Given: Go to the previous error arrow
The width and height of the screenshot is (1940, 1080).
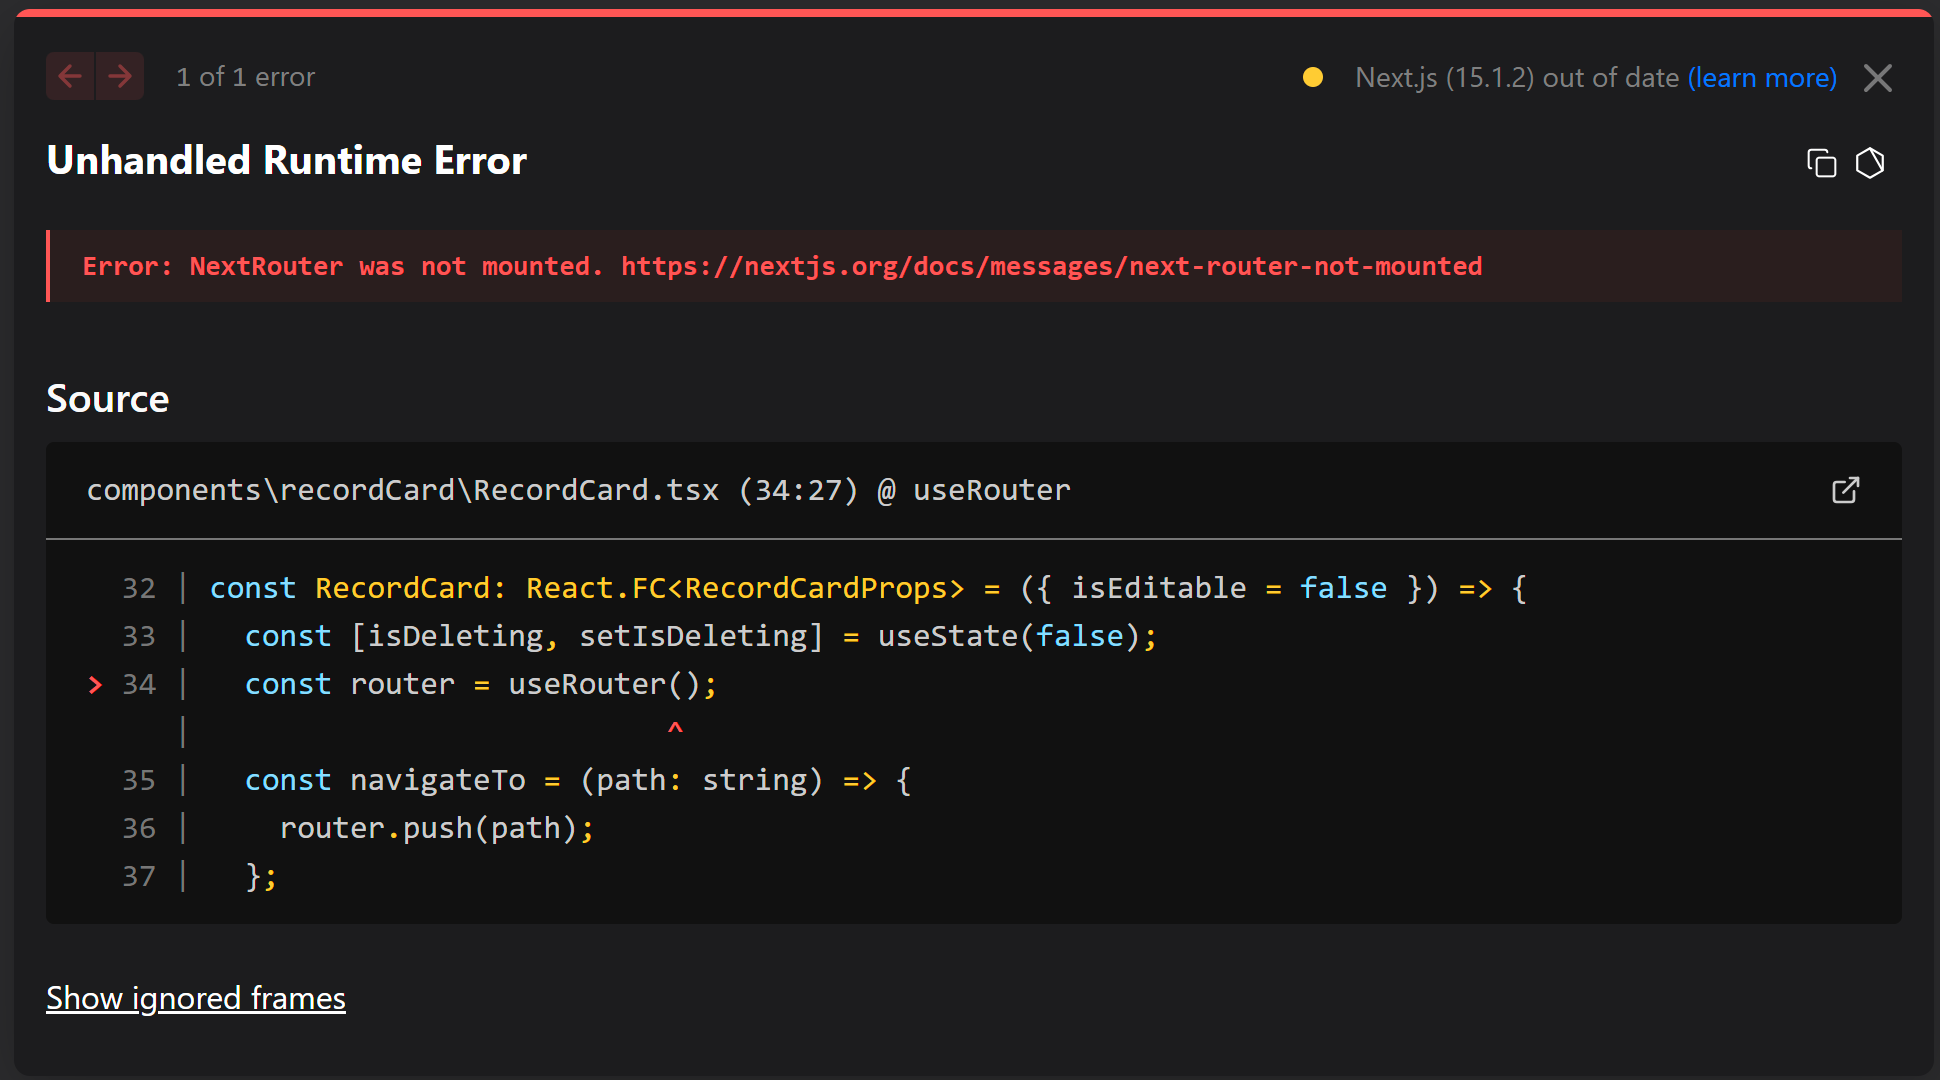Looking at the screenshot, I should tap(70, 76).
